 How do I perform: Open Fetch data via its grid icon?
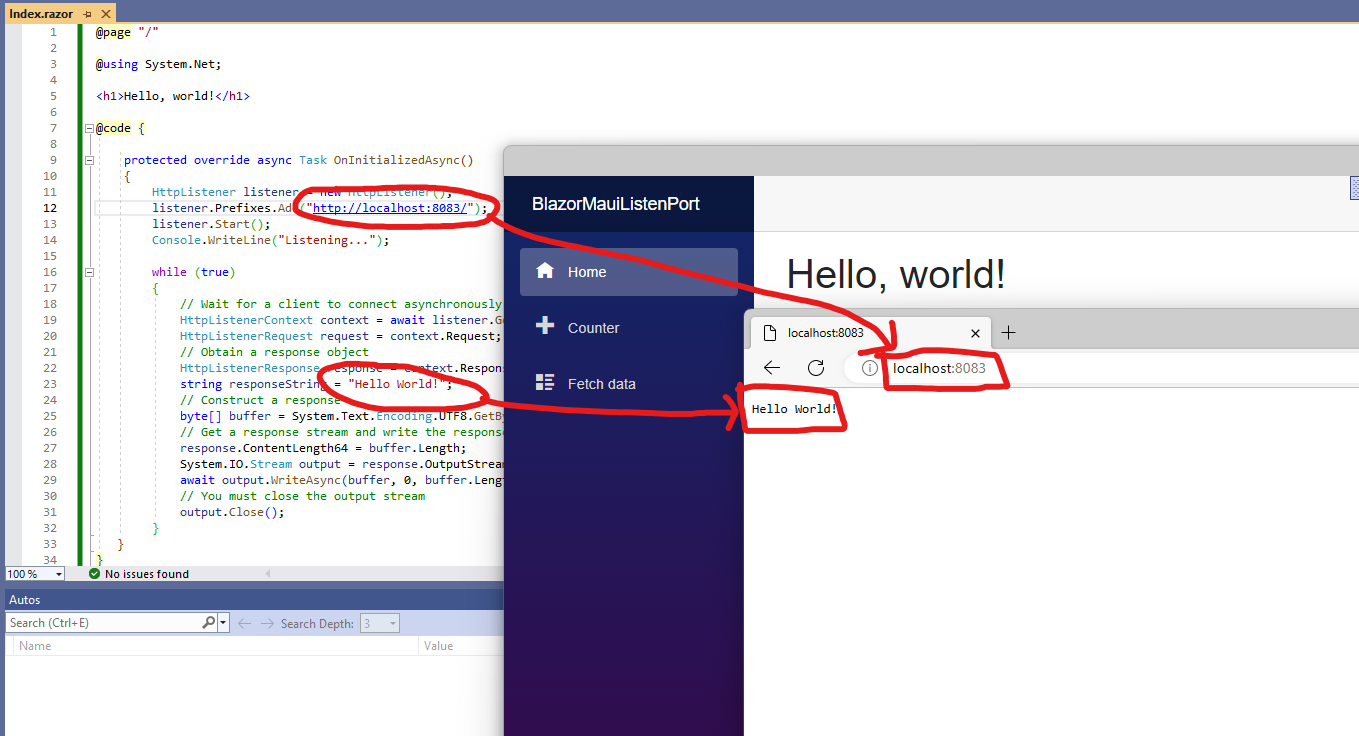(545, 382)
